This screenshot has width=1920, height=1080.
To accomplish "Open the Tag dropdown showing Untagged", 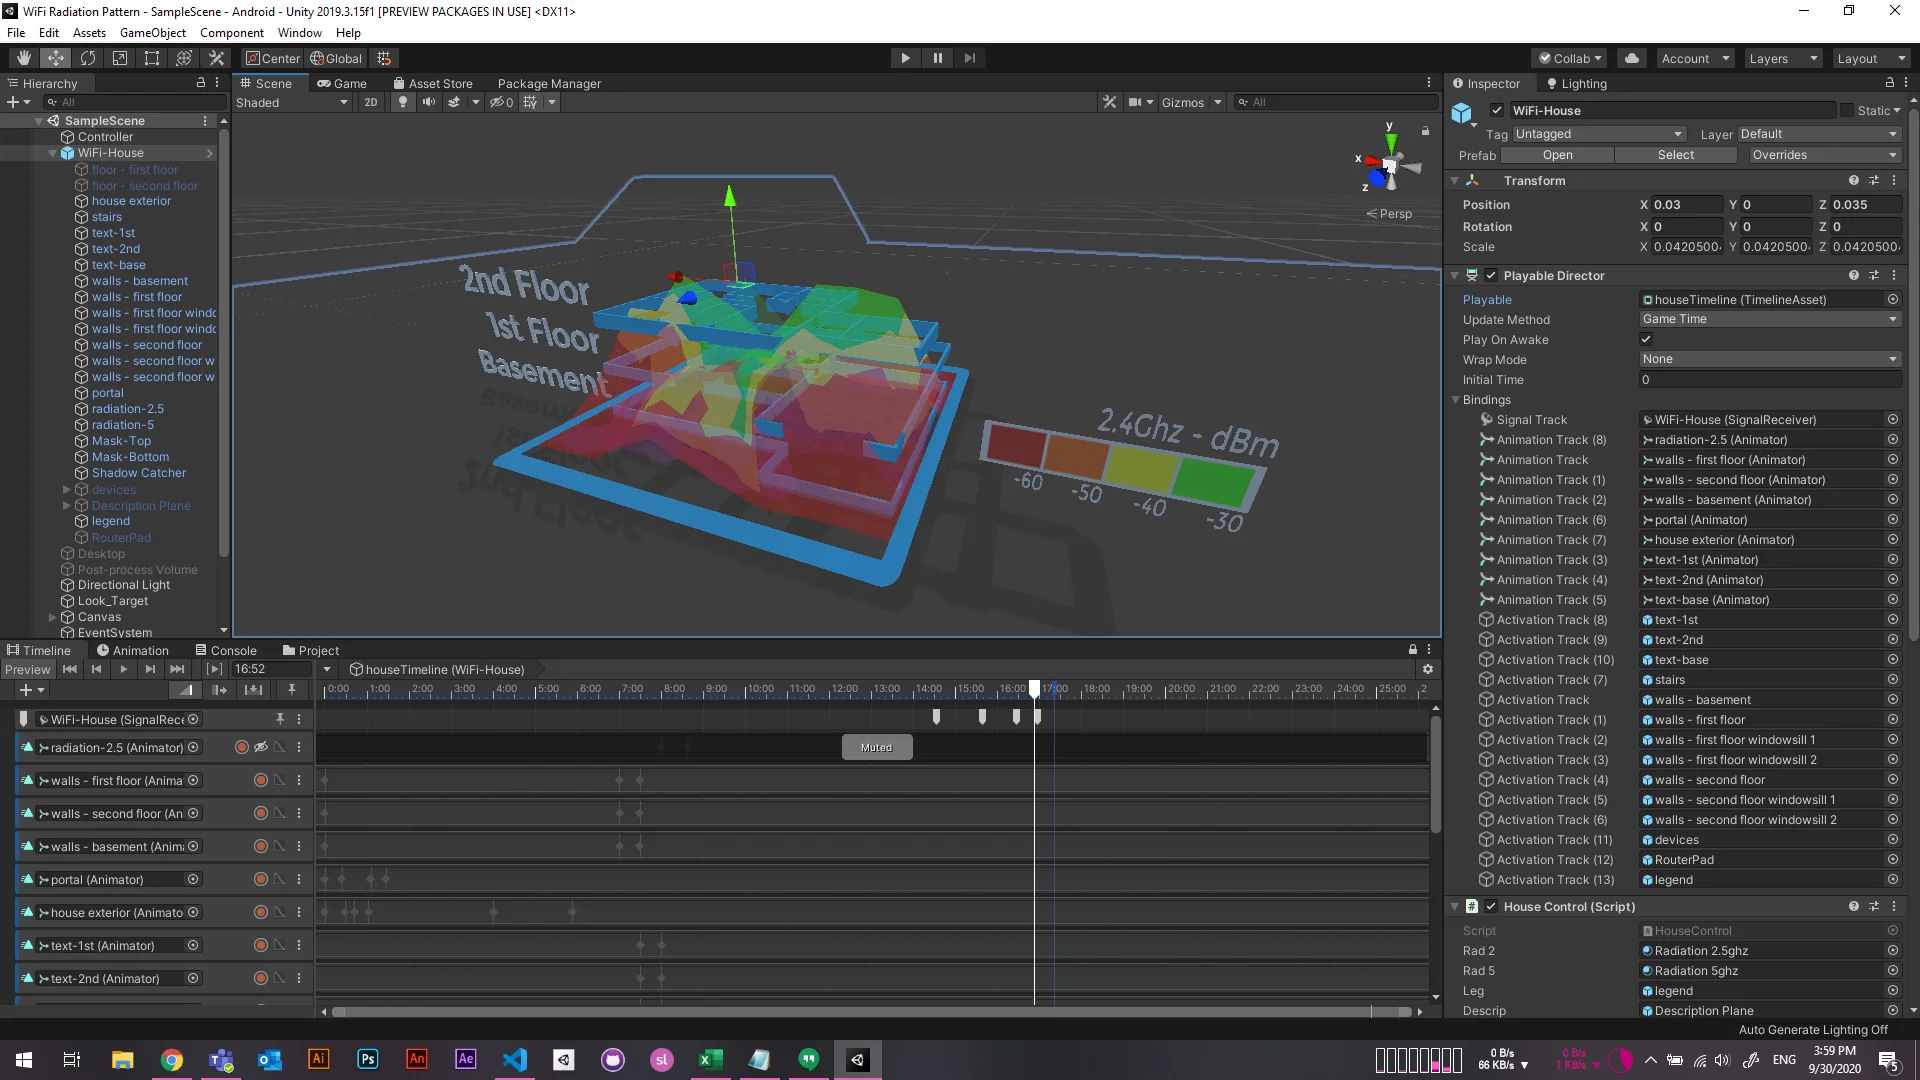I will point(1598,134).
